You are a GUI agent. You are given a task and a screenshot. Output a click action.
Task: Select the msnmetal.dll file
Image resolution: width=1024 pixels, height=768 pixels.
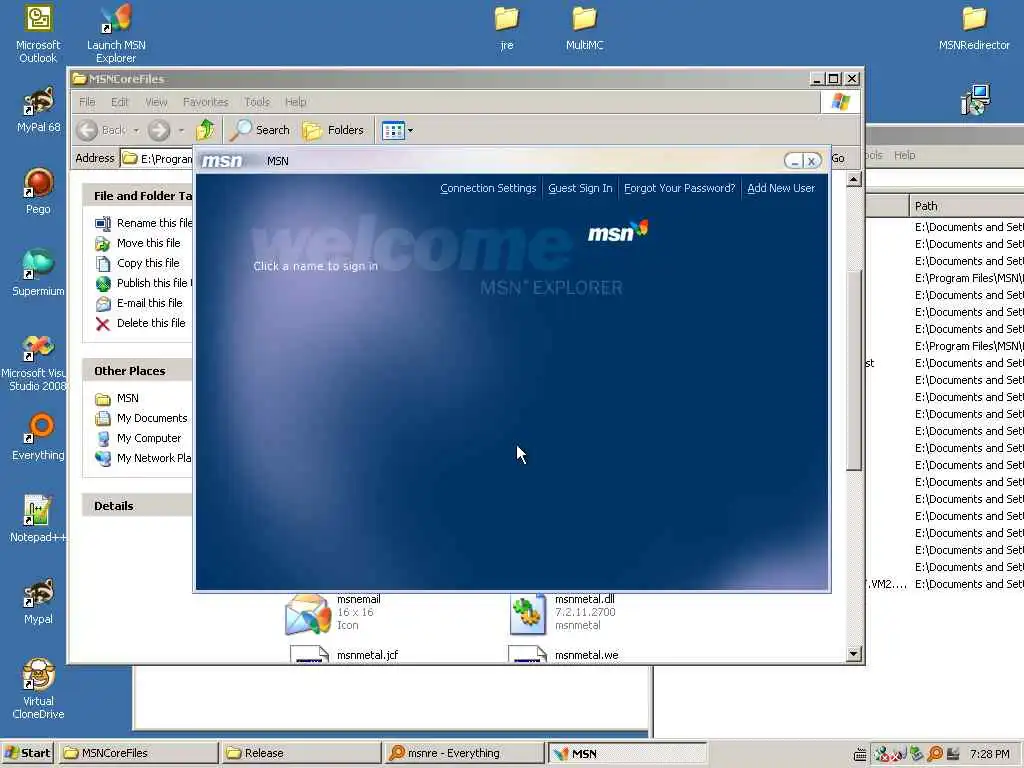coord(563,613)
